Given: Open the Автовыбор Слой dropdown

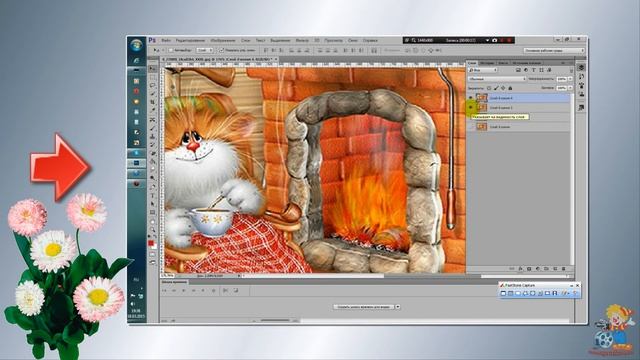Looking at the screenshot, I should pyautogui.click(x=204, y=50).
